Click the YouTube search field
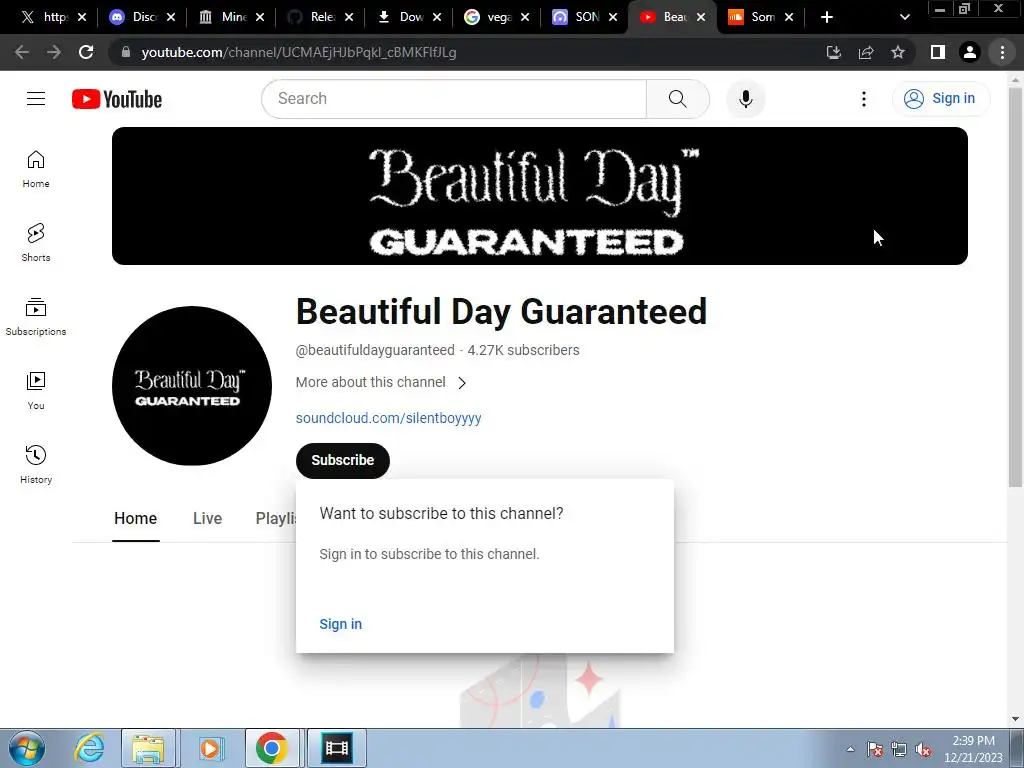 454,99
